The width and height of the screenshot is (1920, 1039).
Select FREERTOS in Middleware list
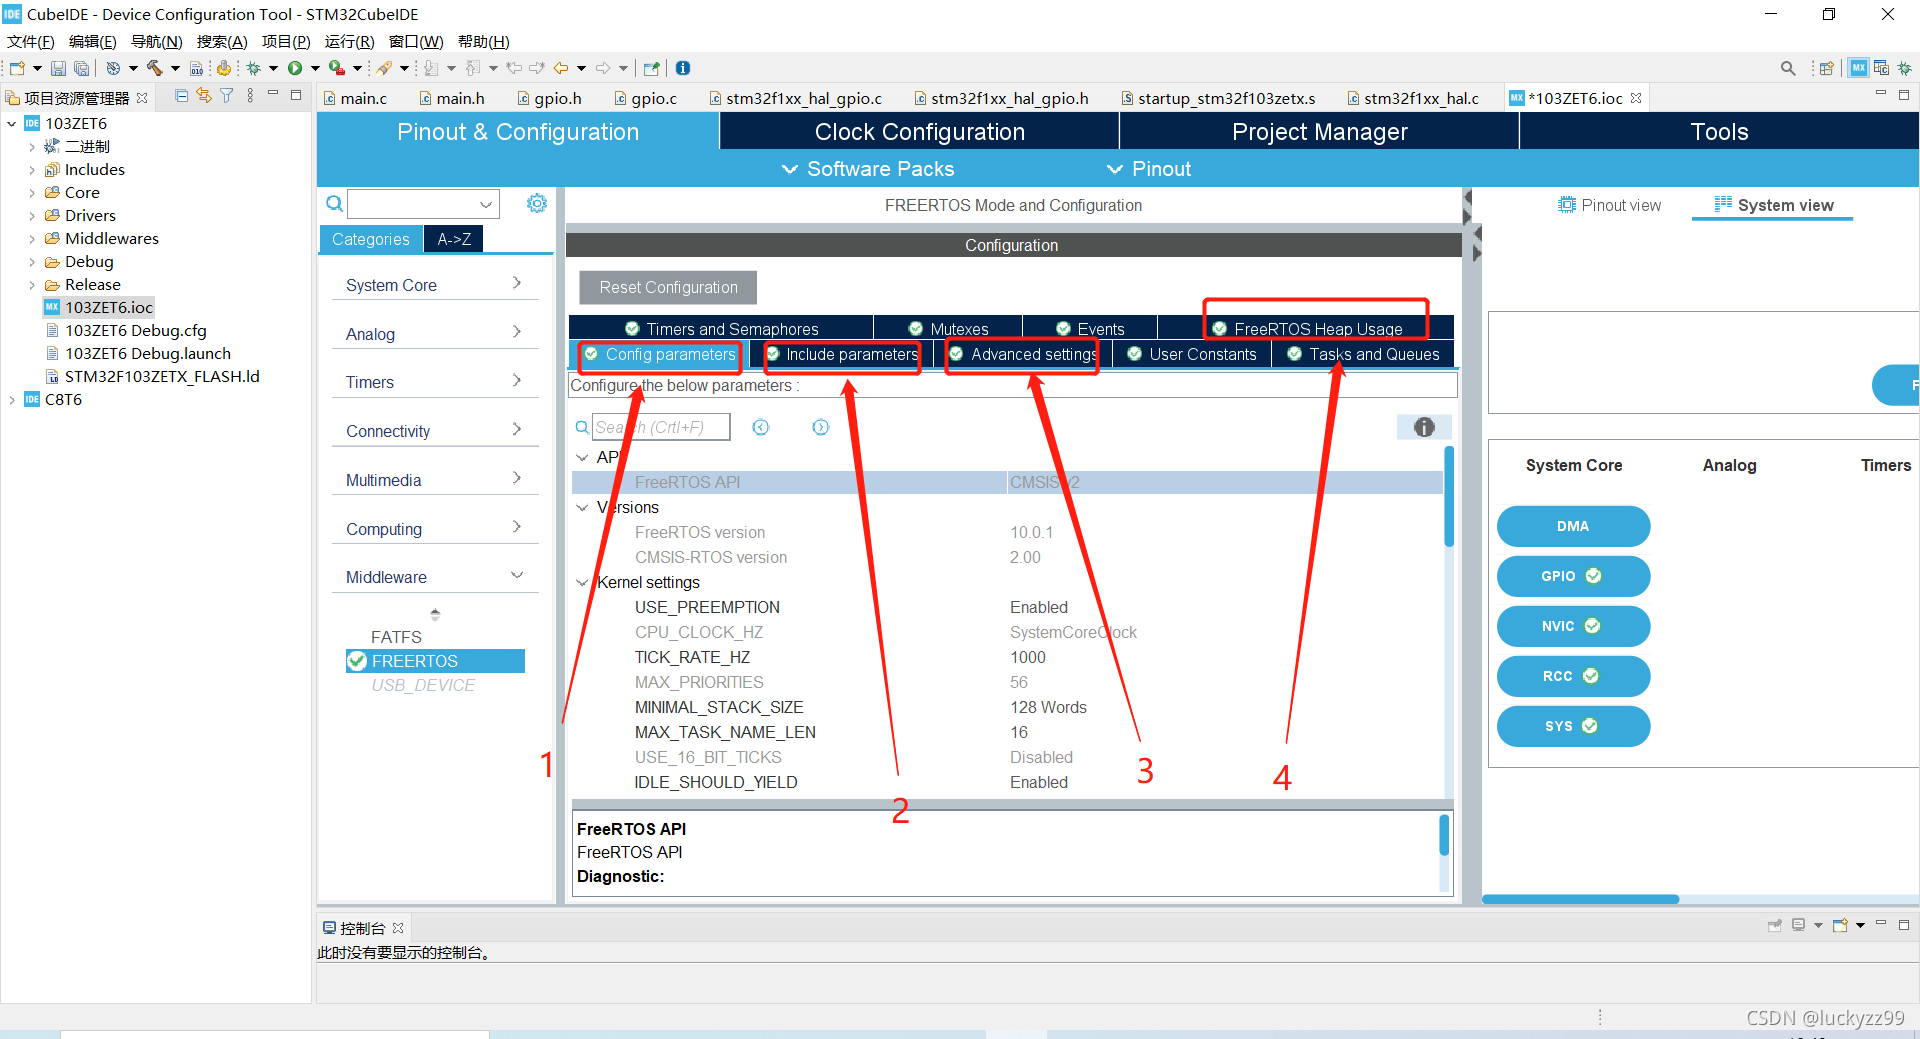pyautogui.click(x=435, y=661)
